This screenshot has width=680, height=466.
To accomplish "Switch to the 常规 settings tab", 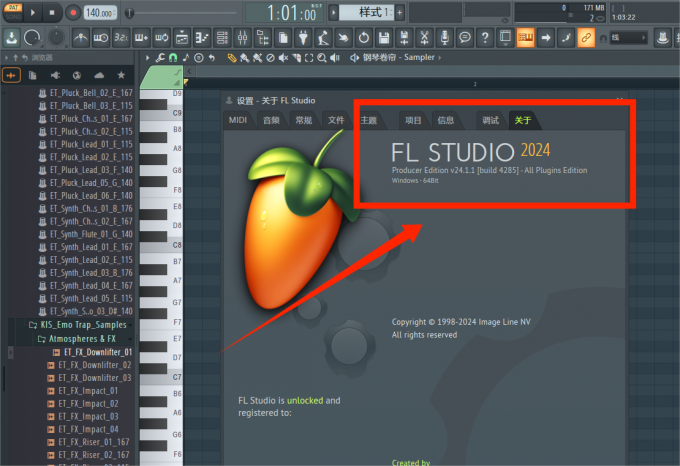I will pos(304,120).
